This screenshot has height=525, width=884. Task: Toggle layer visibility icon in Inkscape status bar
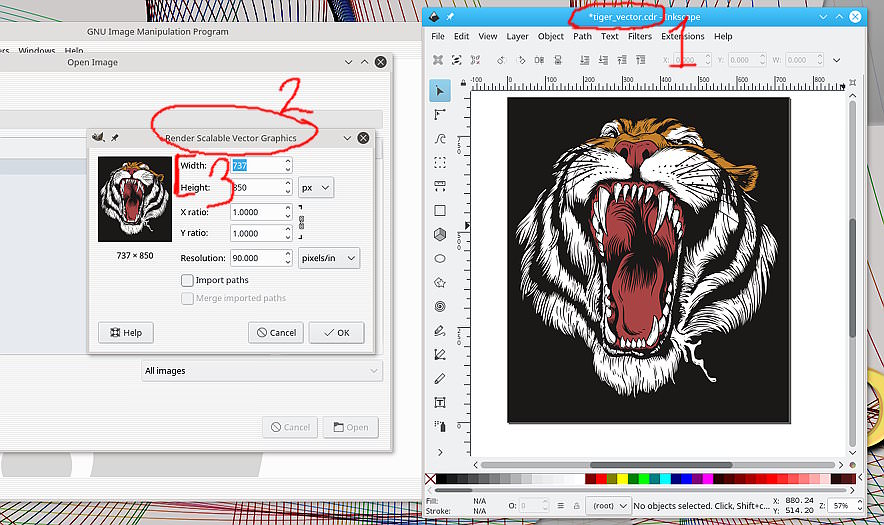click(x=560, y=506)
